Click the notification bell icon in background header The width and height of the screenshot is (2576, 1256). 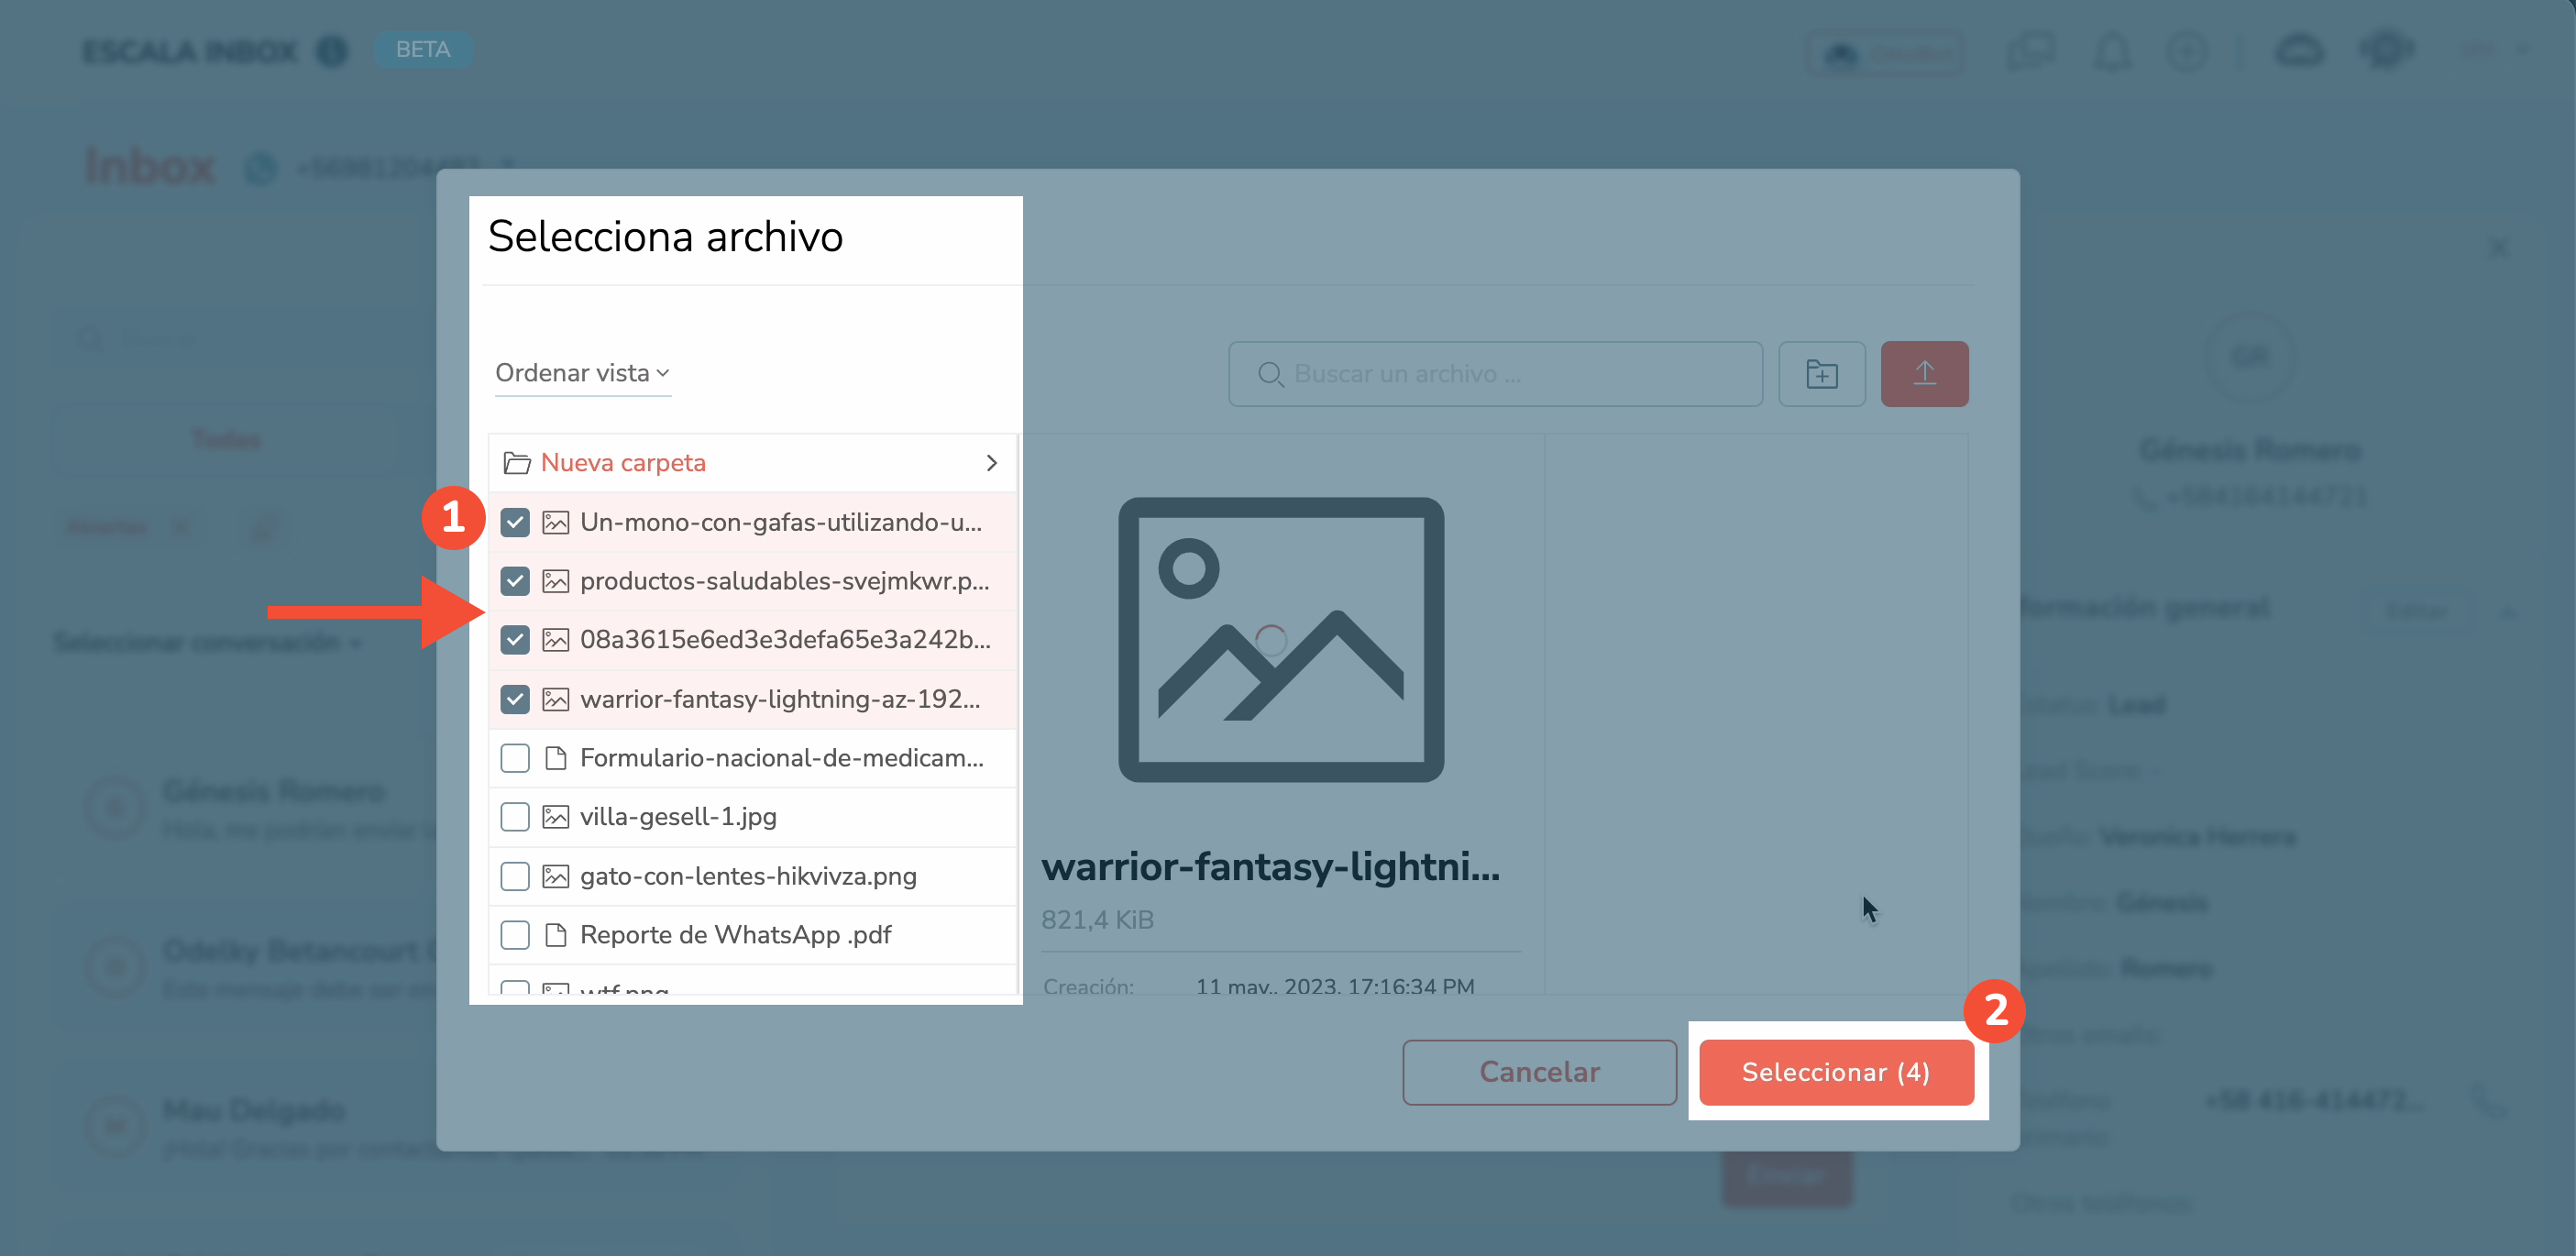pyautogui.click(x=2111, y=52)
